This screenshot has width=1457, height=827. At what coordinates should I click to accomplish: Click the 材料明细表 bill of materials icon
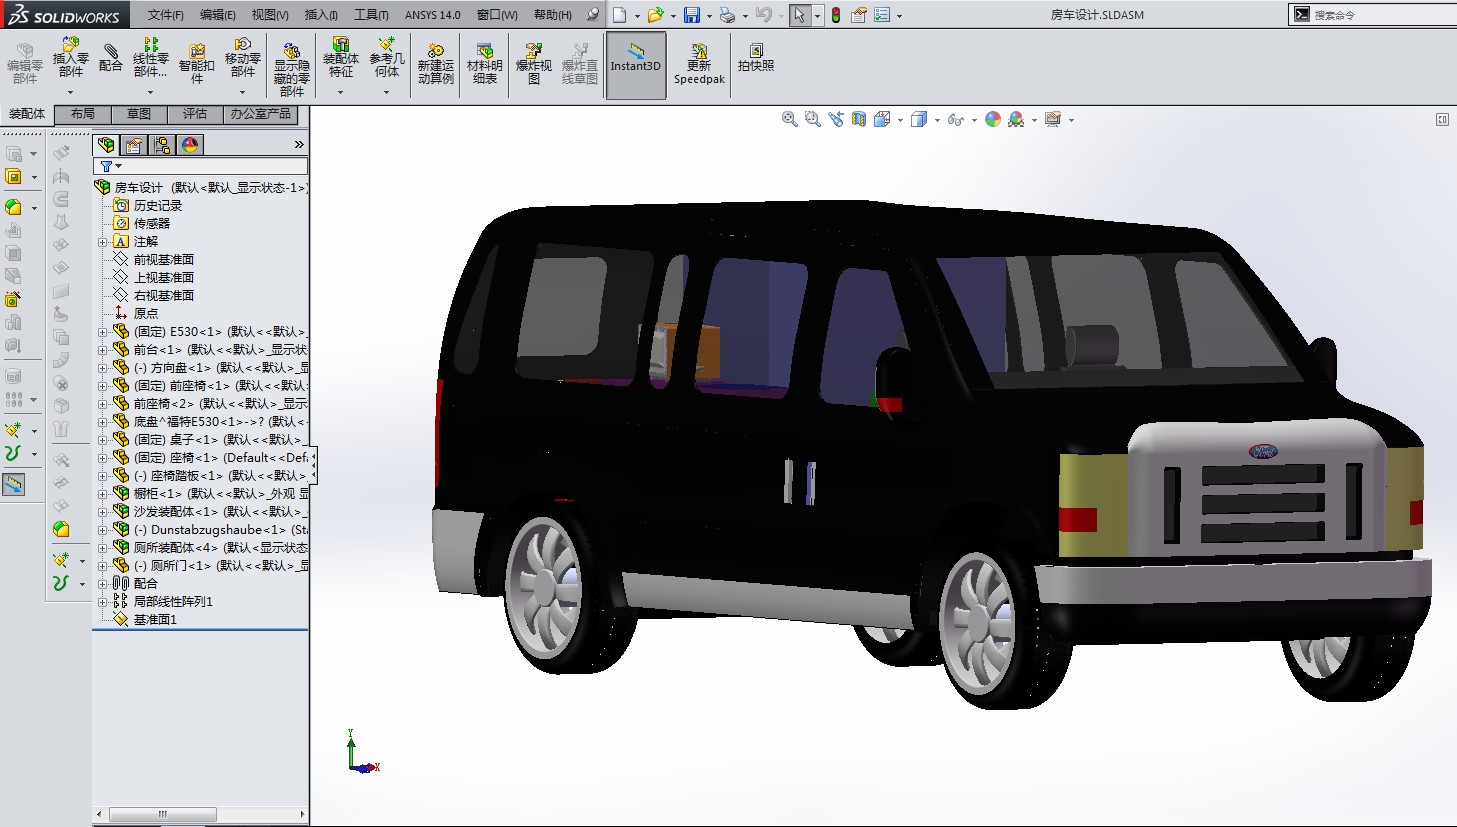[x=484, y=63]
